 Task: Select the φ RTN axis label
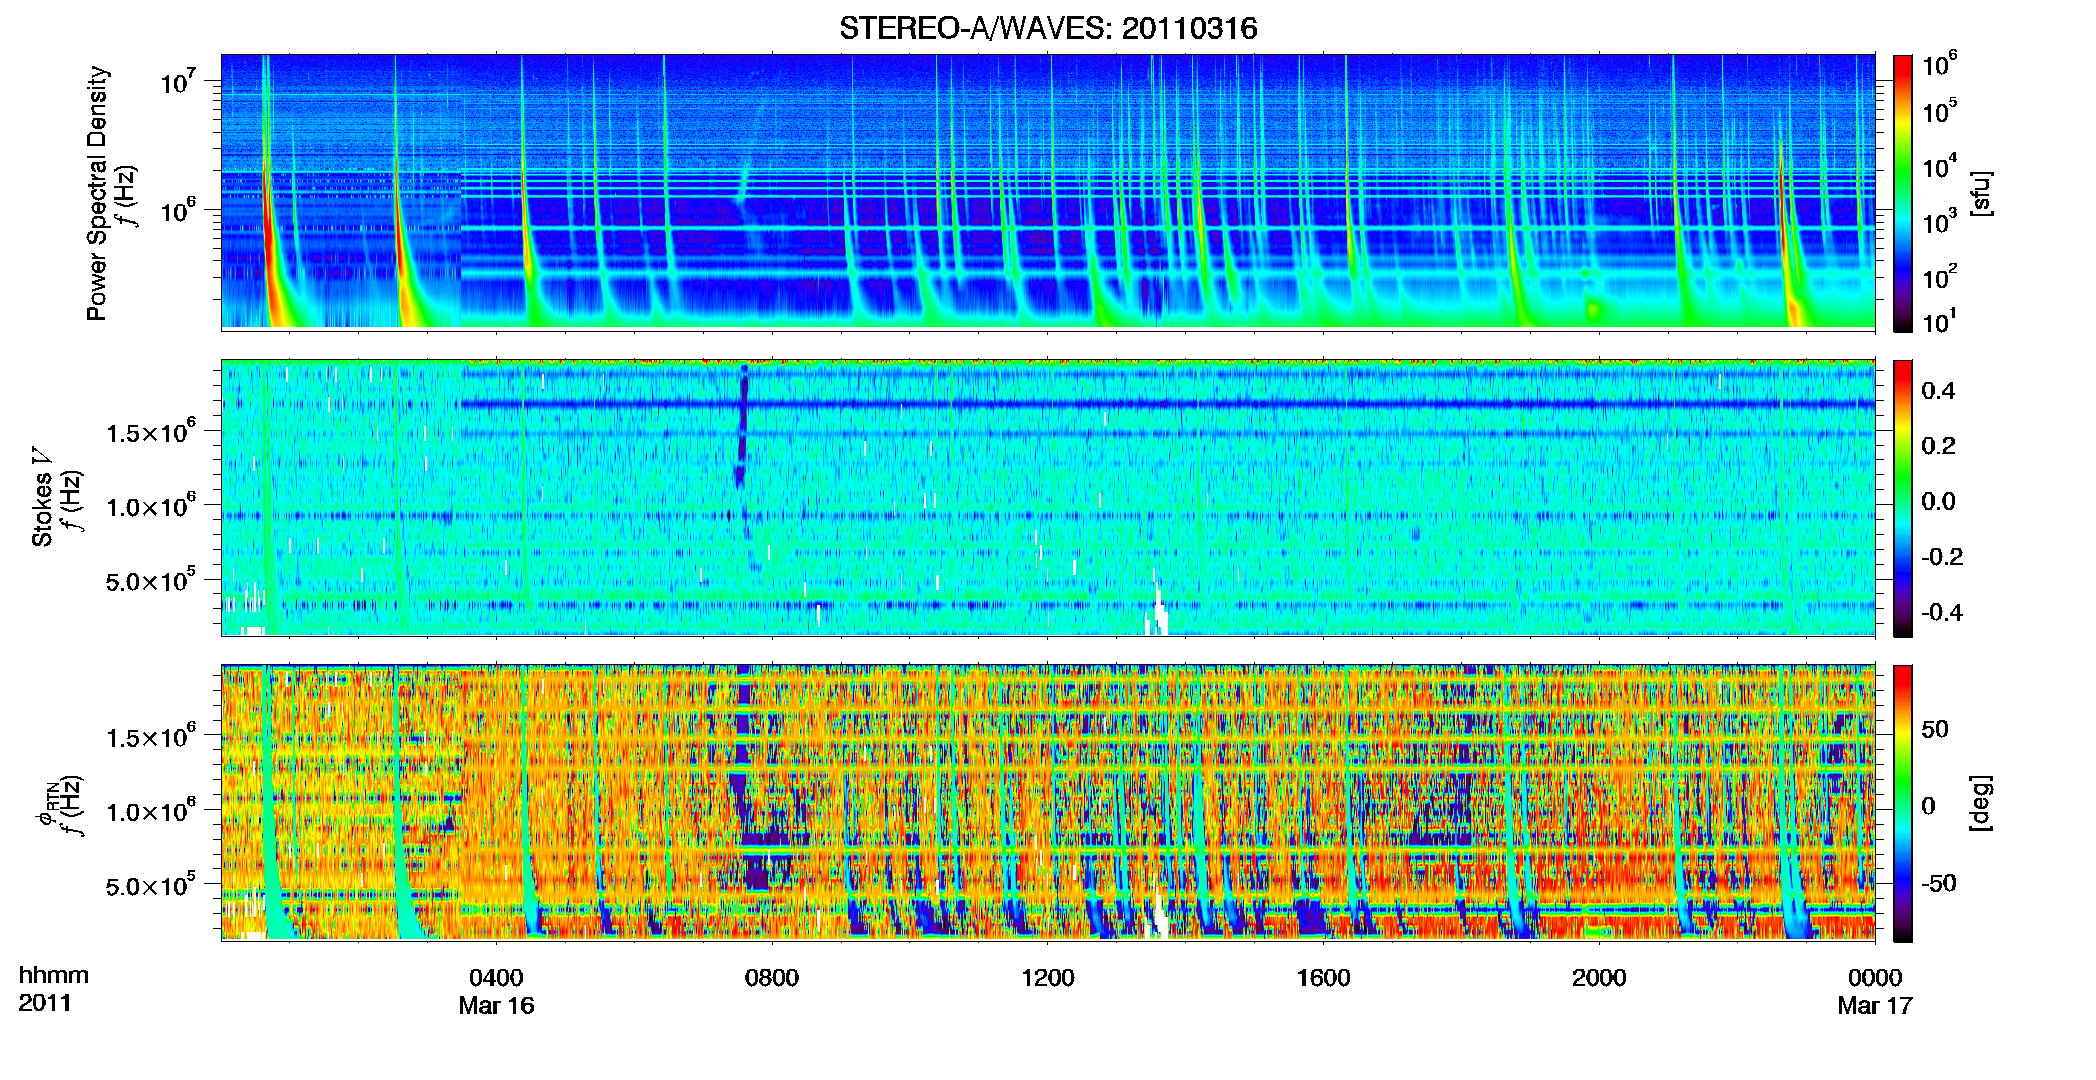[x=46, y=803]
